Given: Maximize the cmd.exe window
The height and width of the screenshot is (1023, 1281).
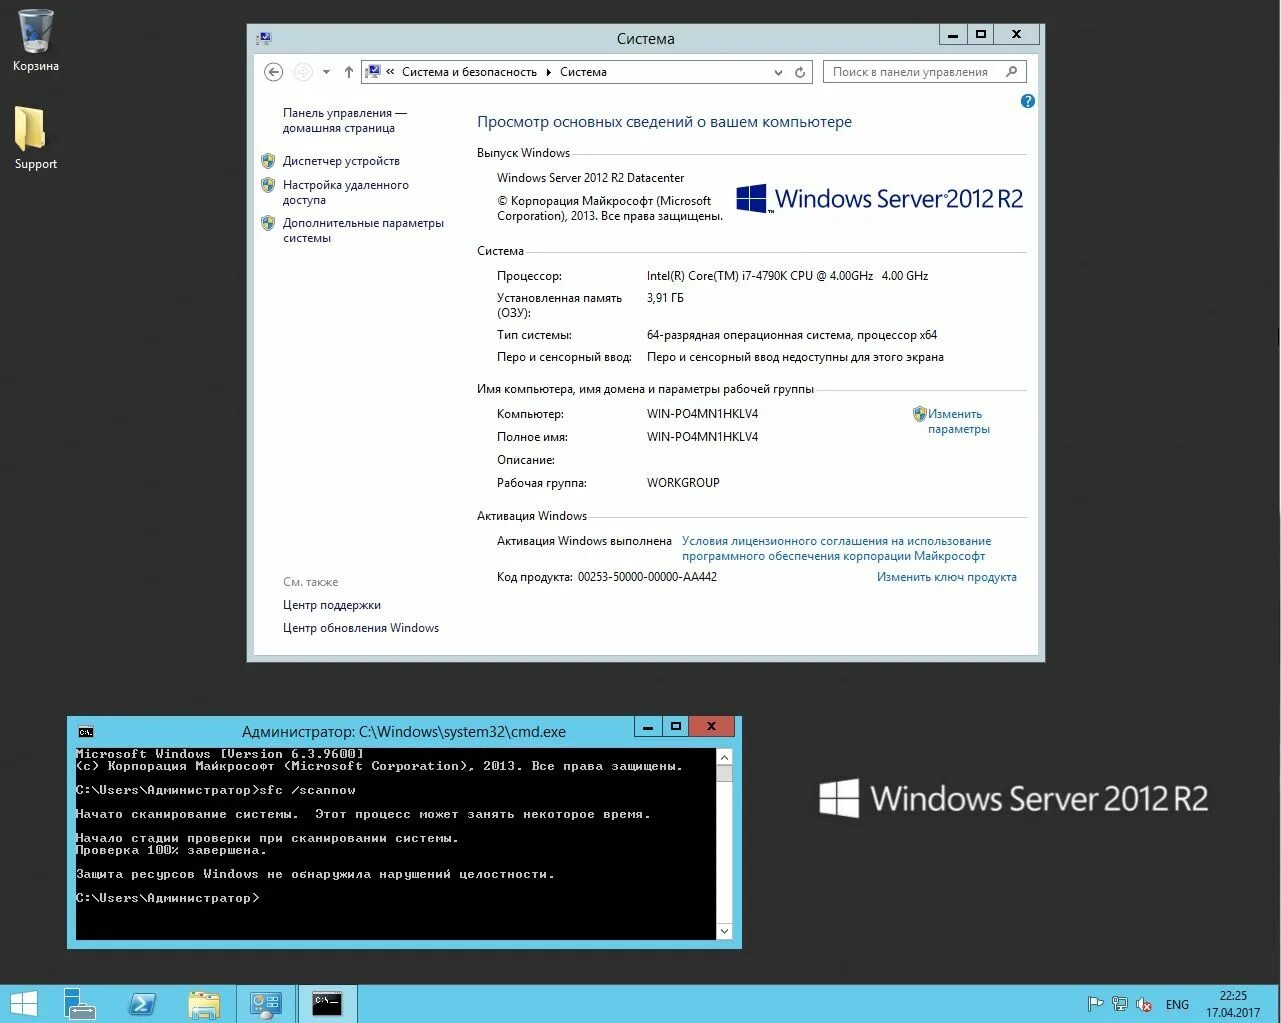Looking at the screenshot, I should 675,727.
